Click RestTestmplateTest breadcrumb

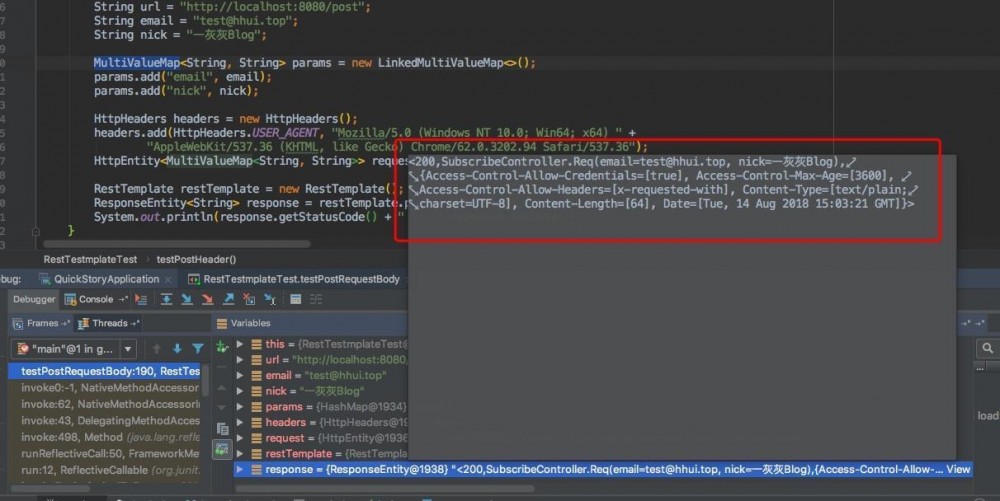click(90, 259)
